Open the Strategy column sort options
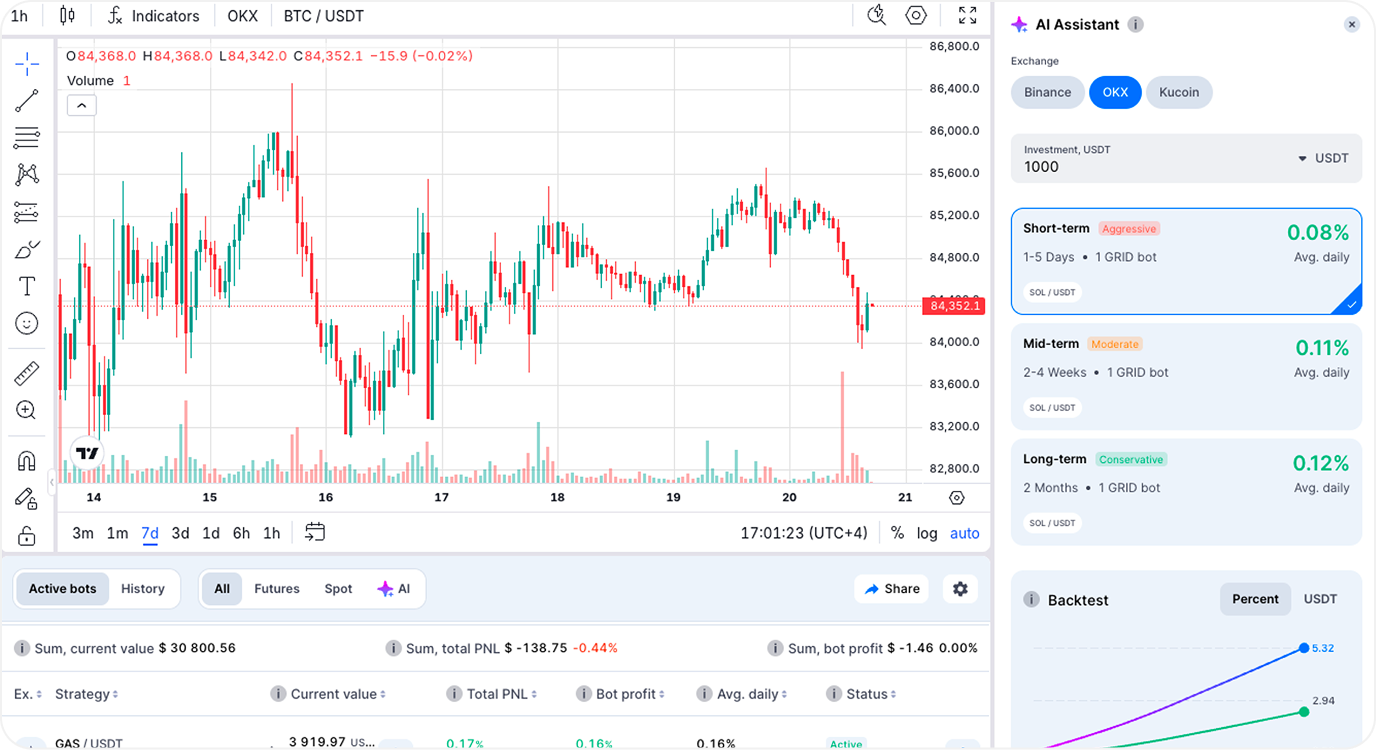The height and width of the screenshot is (750, 1376). point(113,693)
